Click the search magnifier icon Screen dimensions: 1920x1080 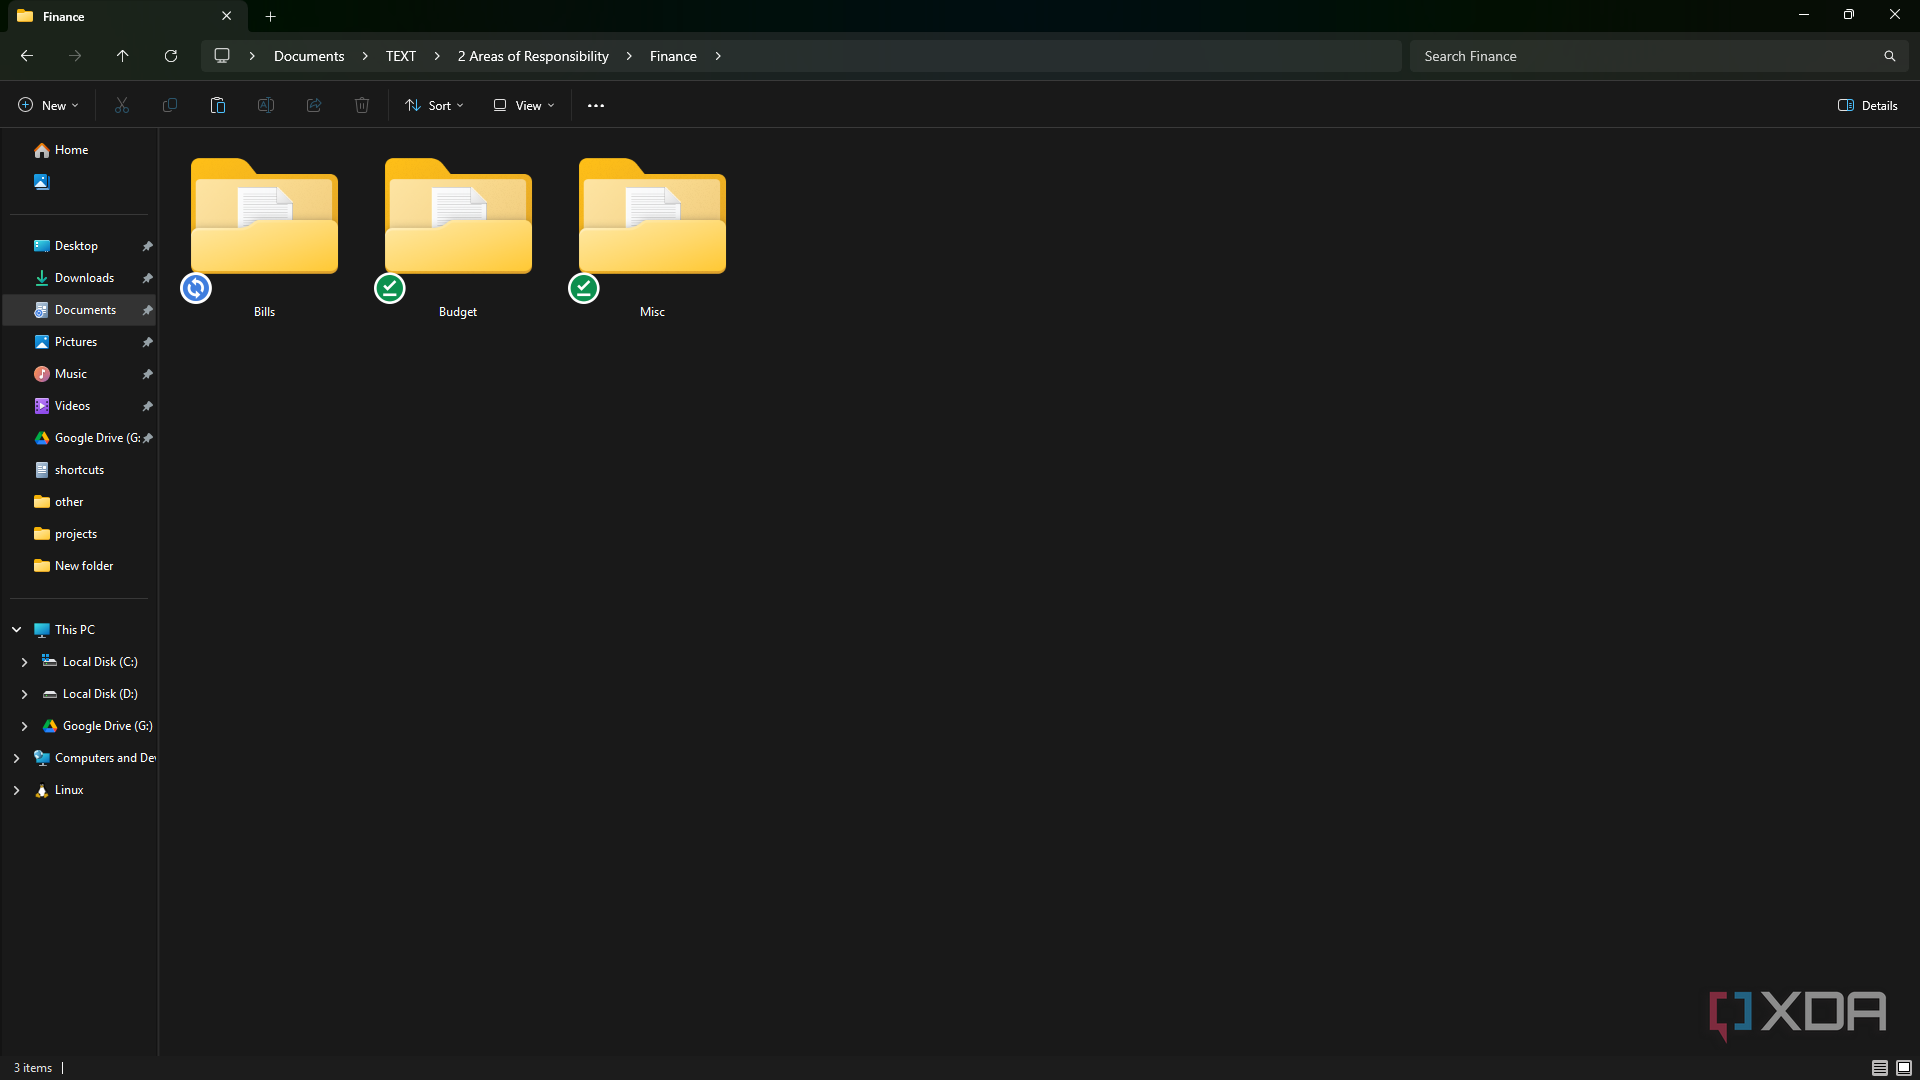pos(1889,56)
